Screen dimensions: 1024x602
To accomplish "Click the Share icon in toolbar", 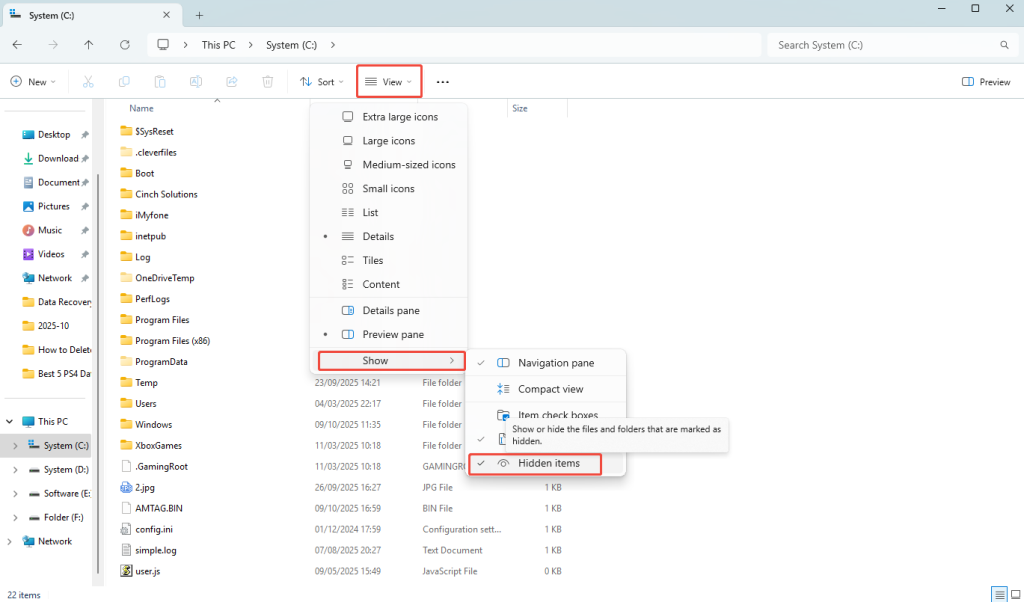I will point(232,82).
